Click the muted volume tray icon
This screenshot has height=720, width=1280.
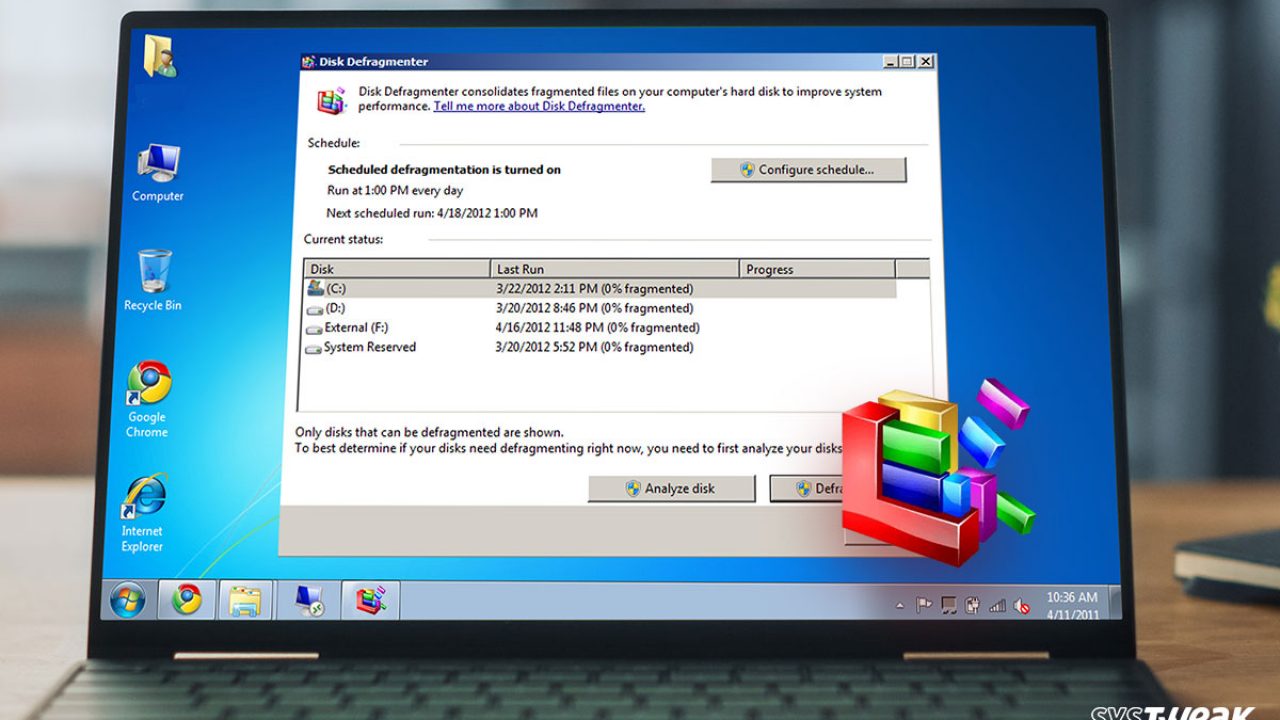pos(1021,606)
